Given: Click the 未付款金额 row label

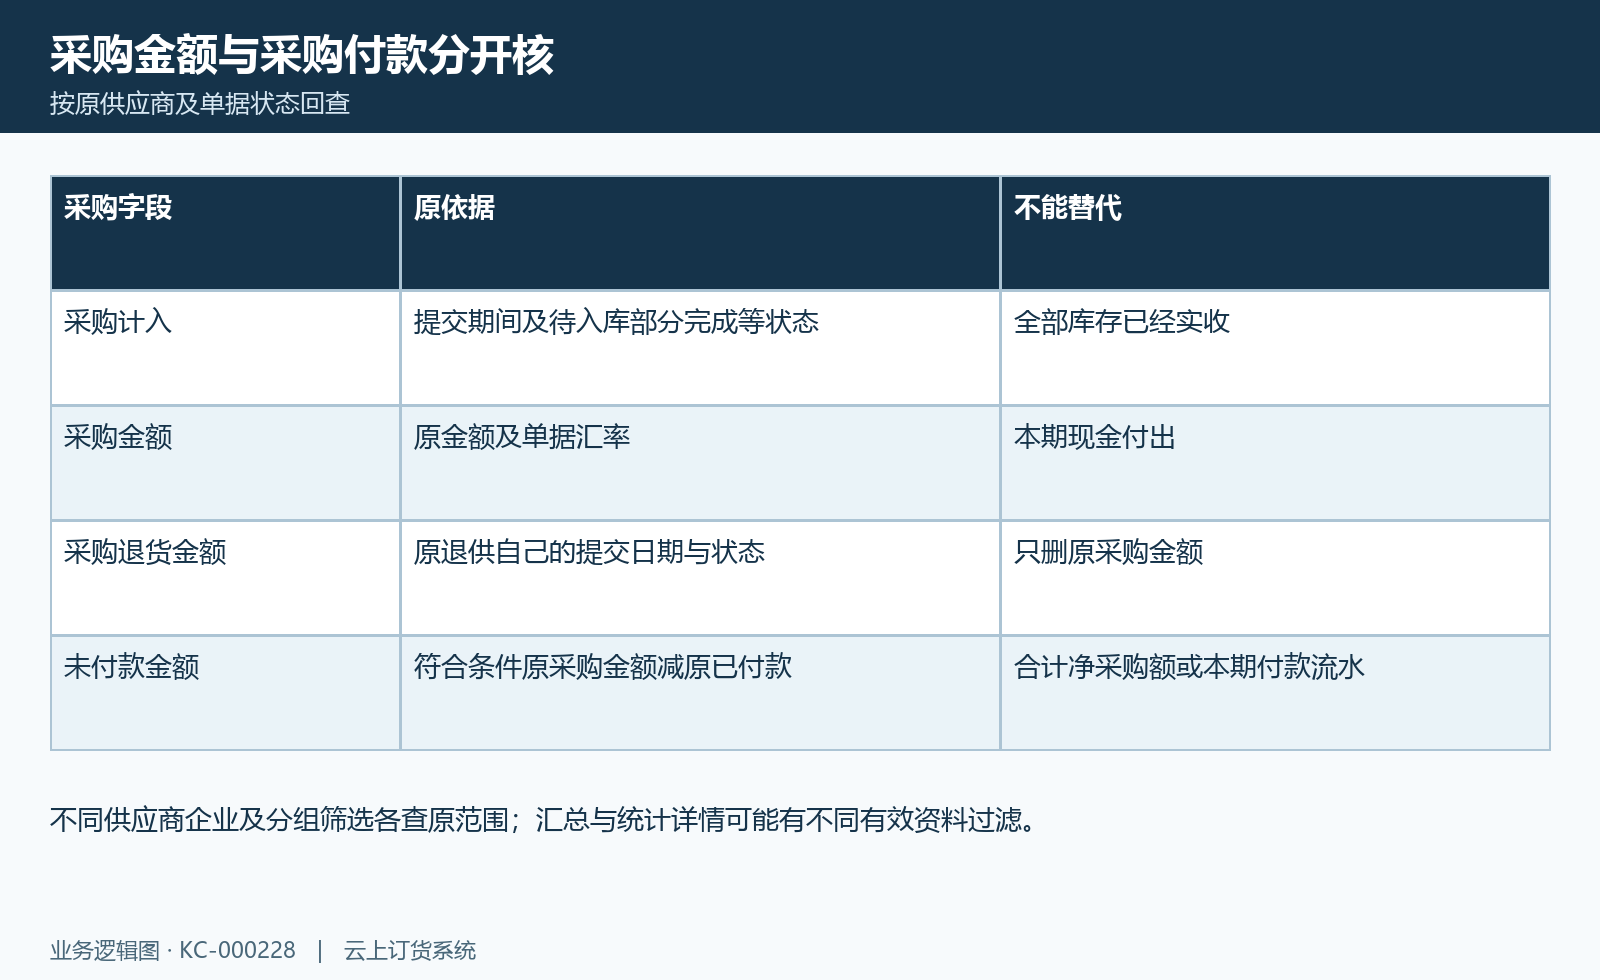Looking at the screenshot, I should [225, 693].
